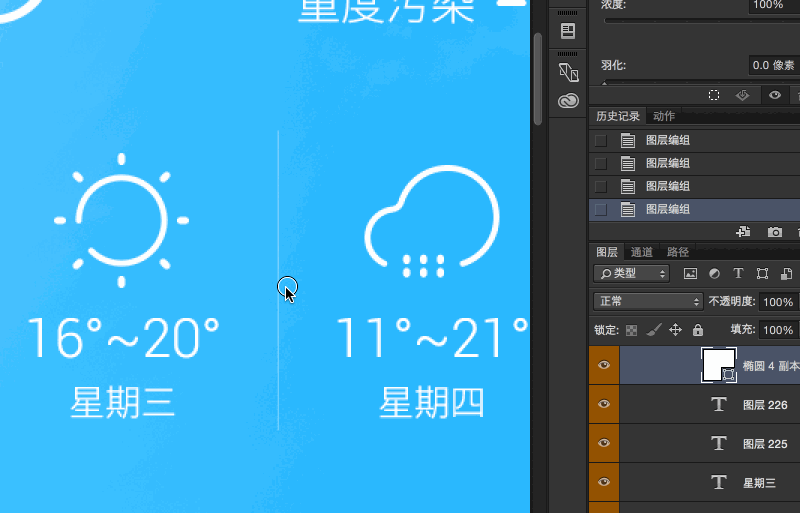800x513 pixels.
Task: Select the 图层 226 text layer
Action: [710, 404]
